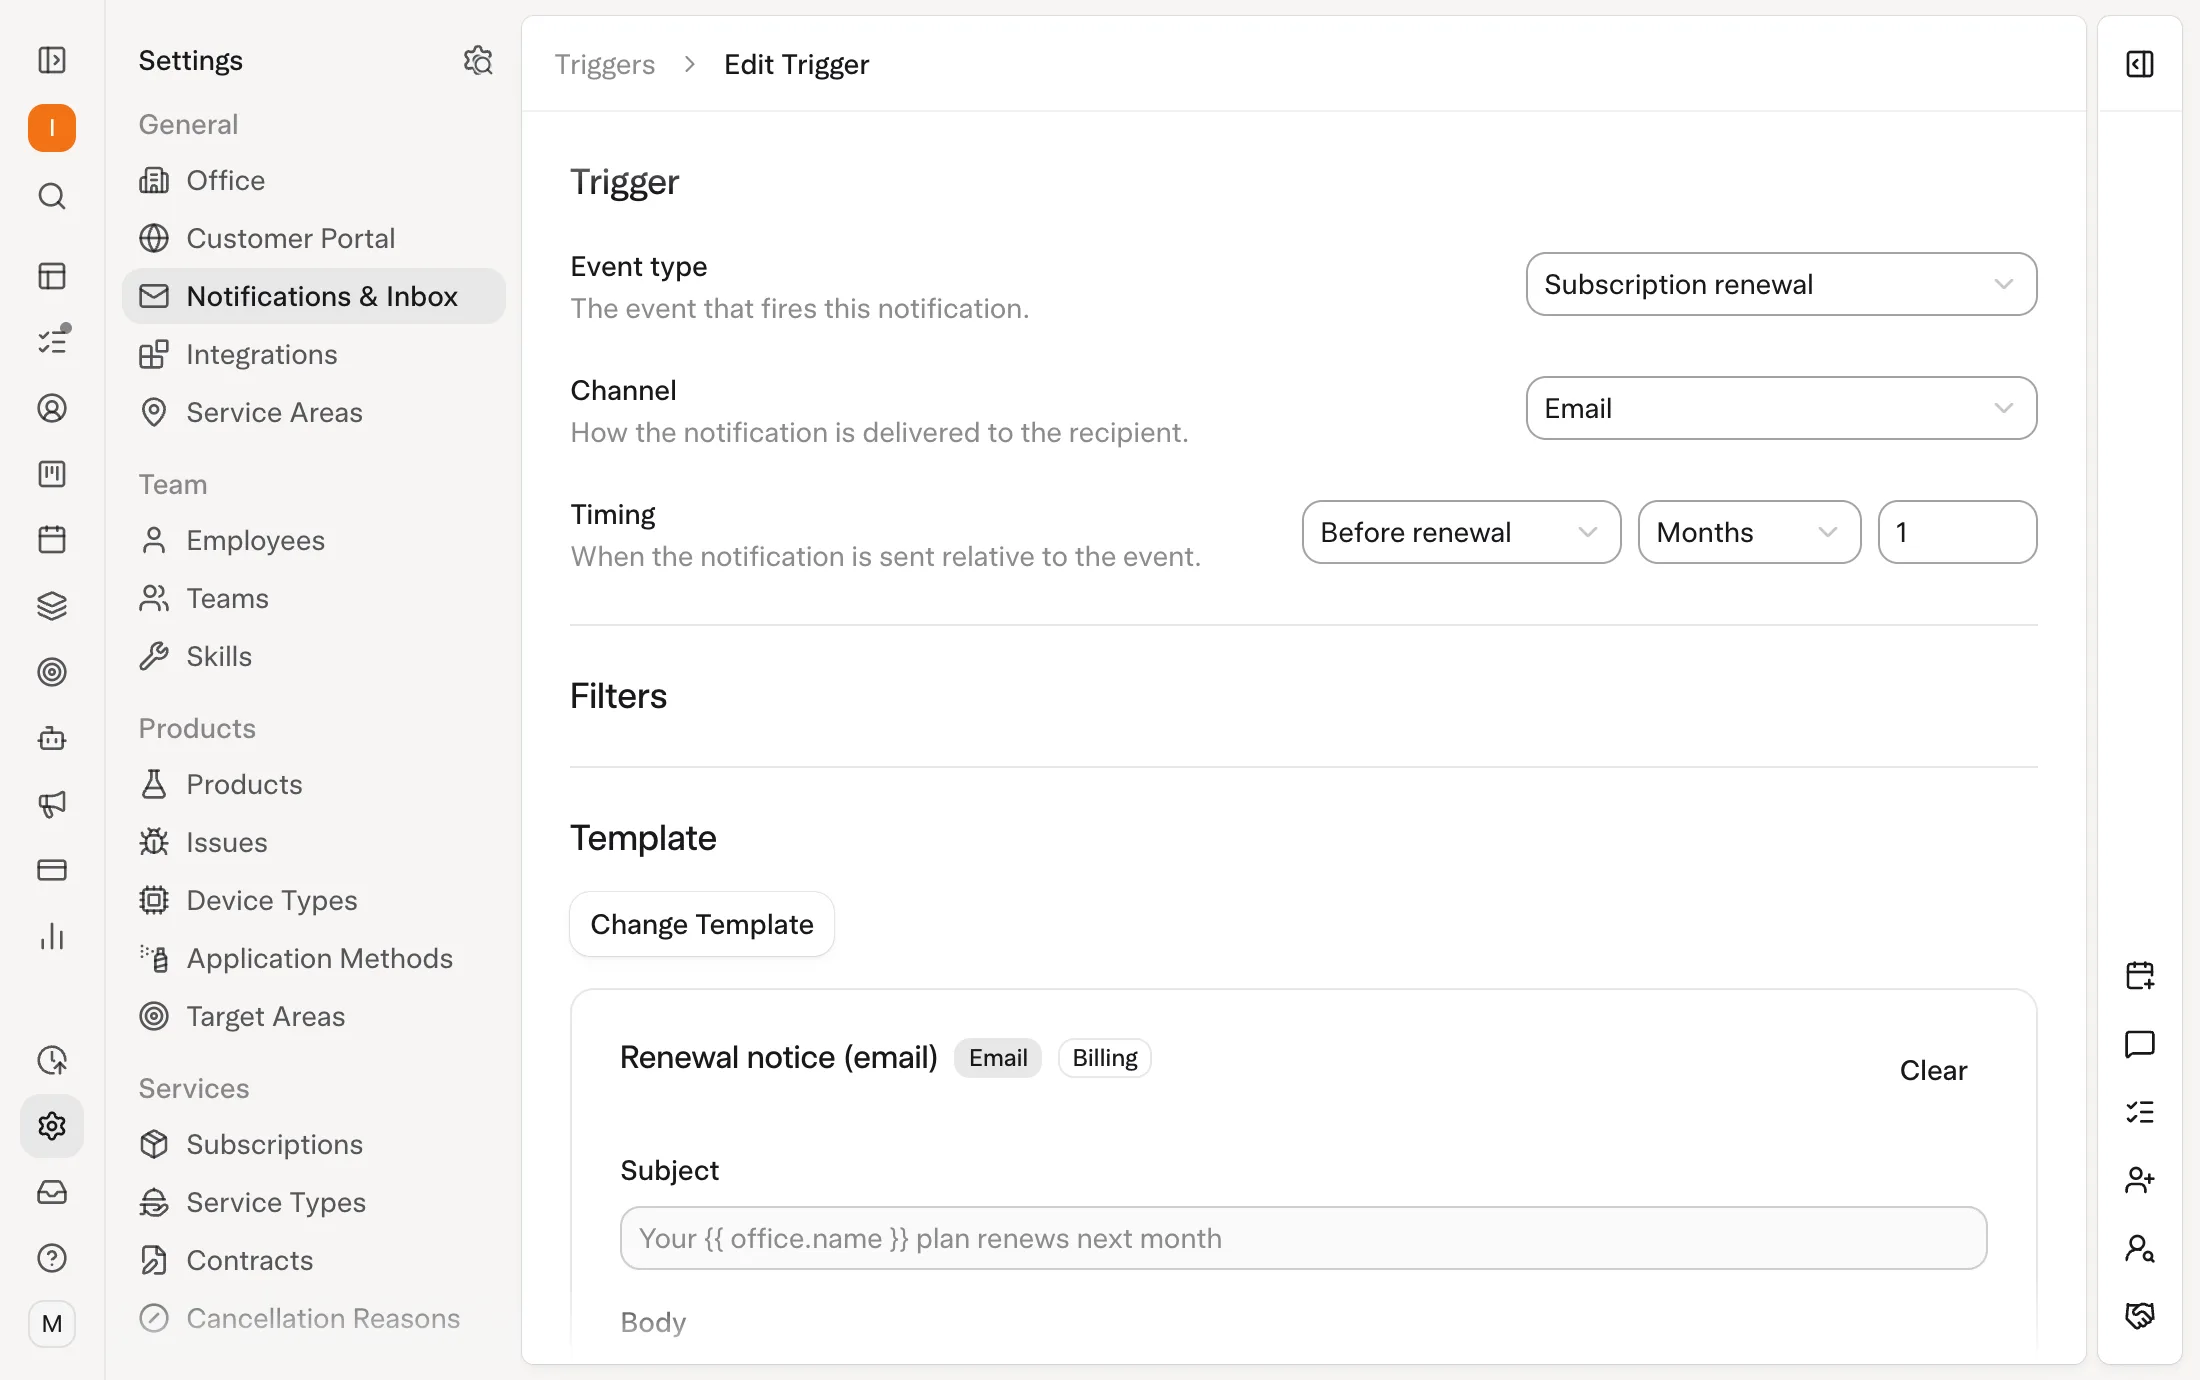Open Device Types settings
2200x1380 pixels.
pos(314,900)
